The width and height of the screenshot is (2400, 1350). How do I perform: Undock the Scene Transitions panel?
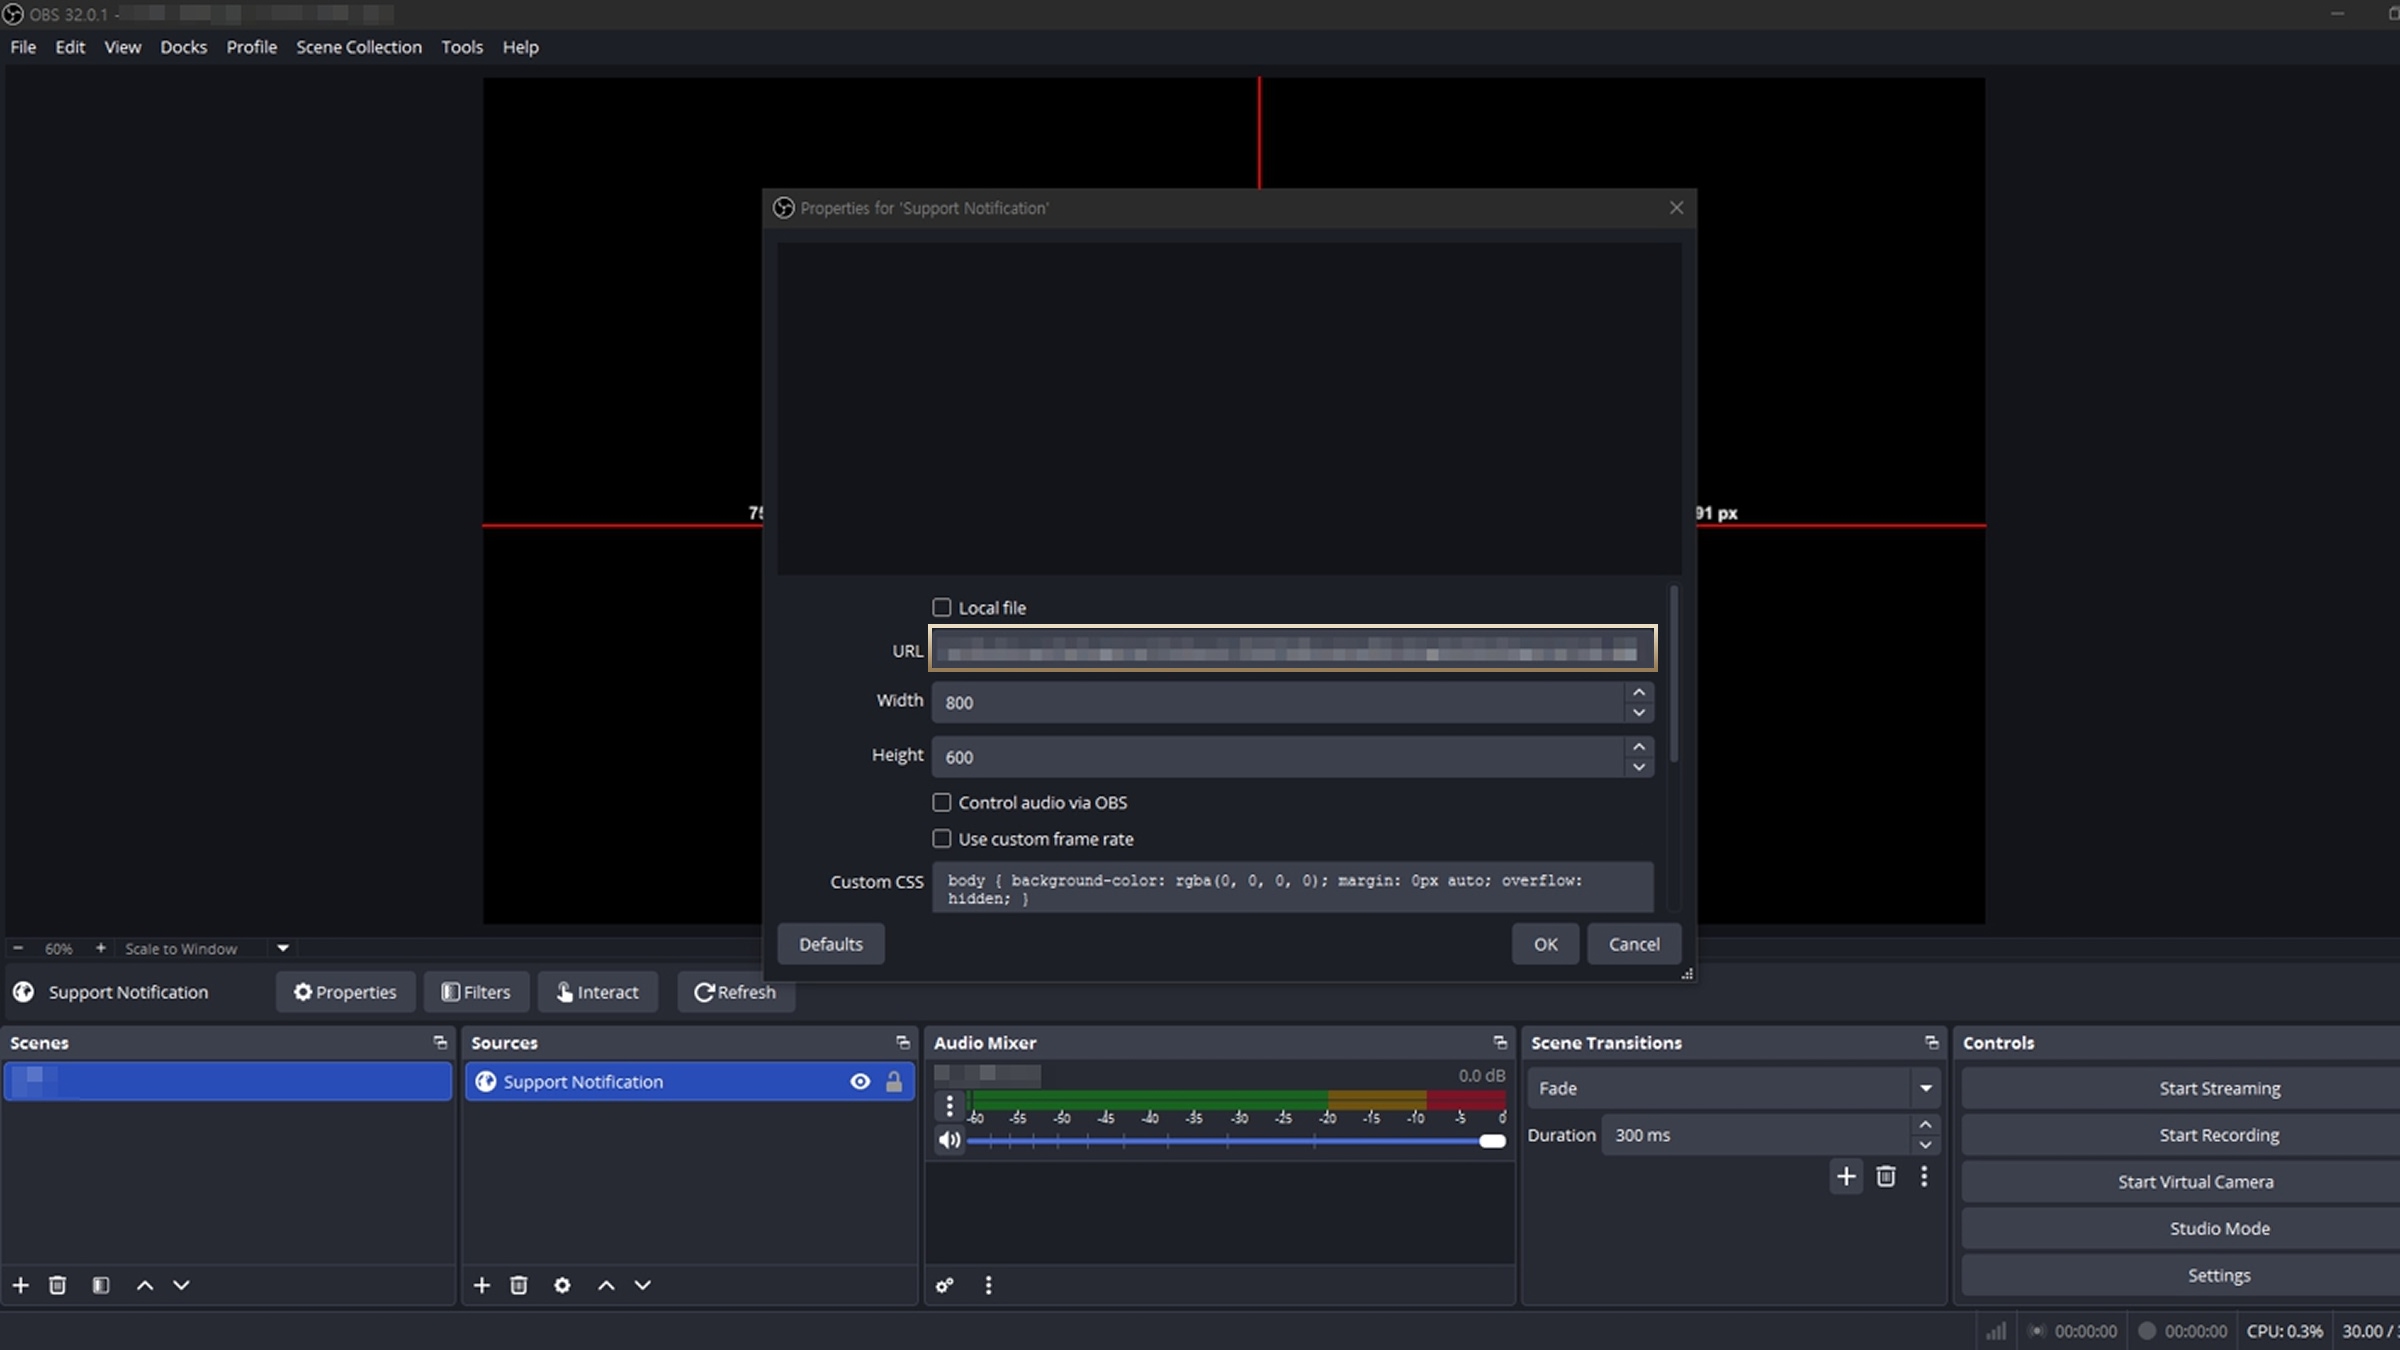[1931, 1042]
